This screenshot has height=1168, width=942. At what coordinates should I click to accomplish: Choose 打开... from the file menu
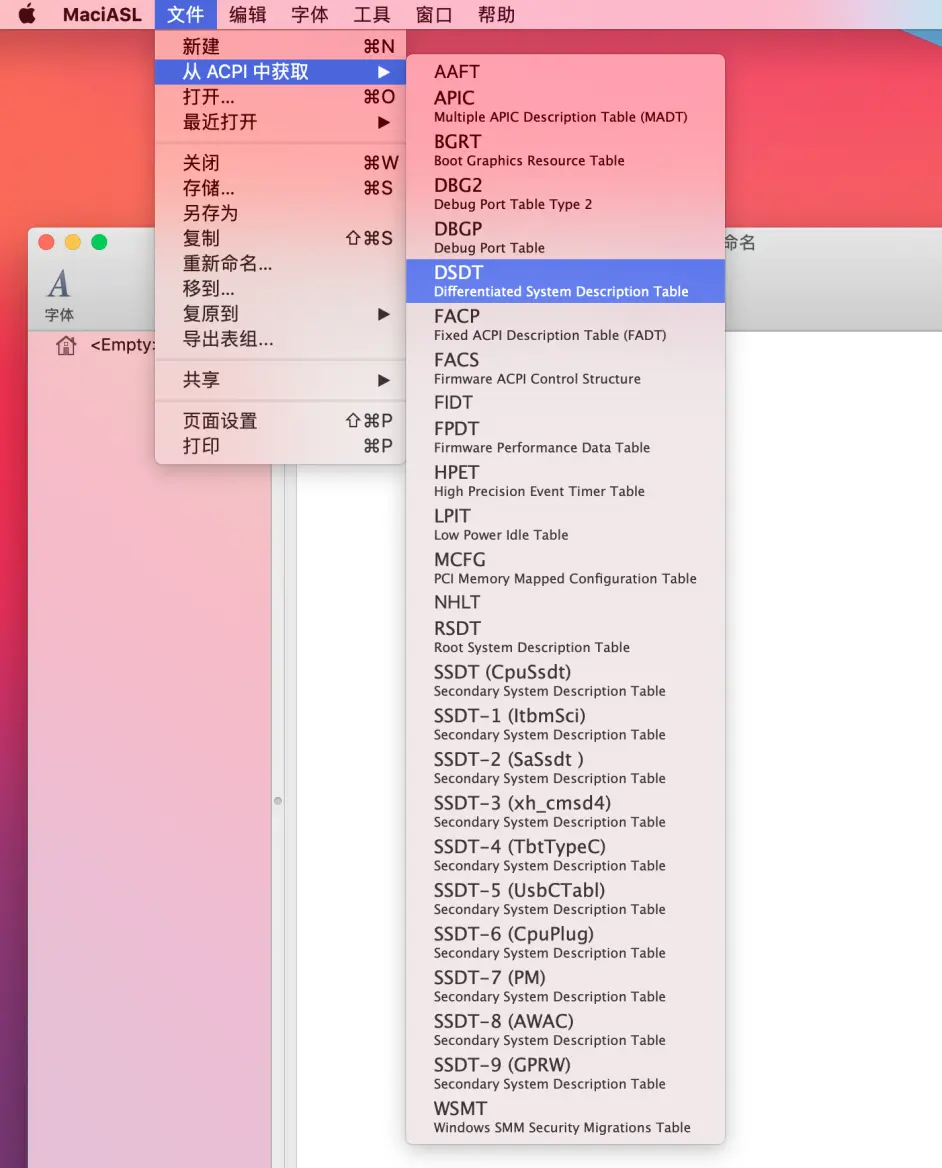click(280, 97)
